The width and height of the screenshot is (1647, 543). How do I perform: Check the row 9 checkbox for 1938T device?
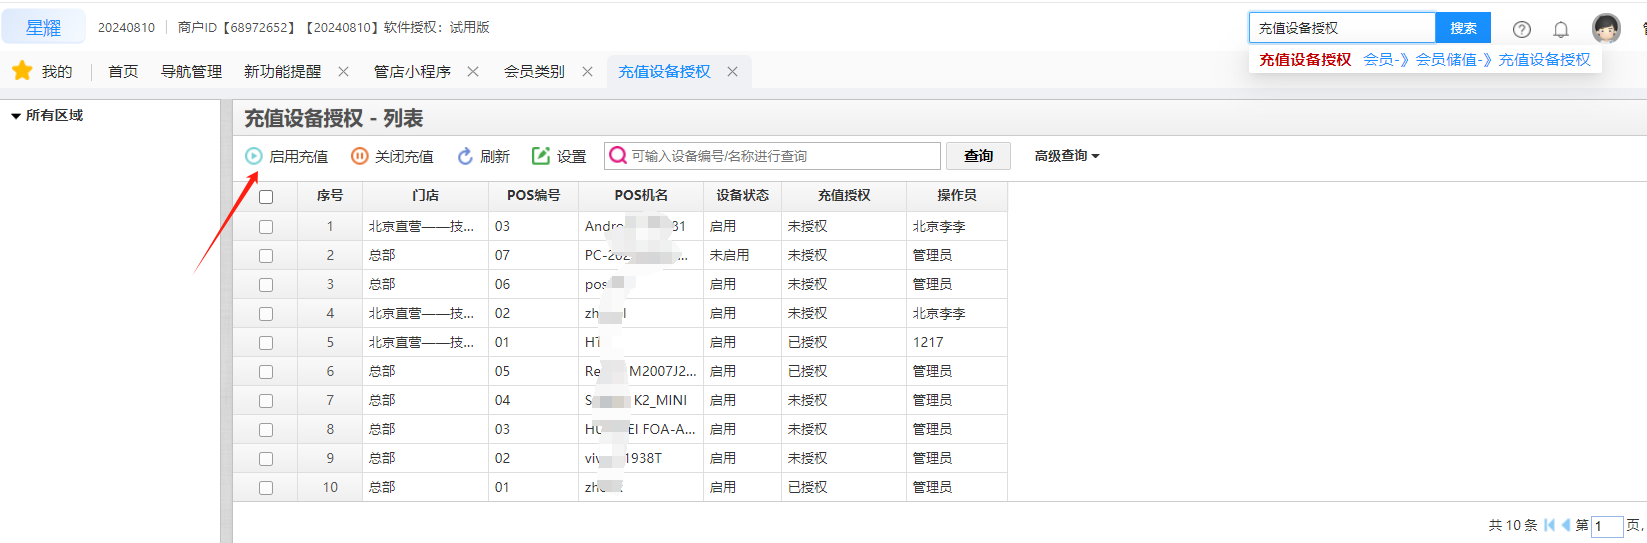tap(266, 459)
